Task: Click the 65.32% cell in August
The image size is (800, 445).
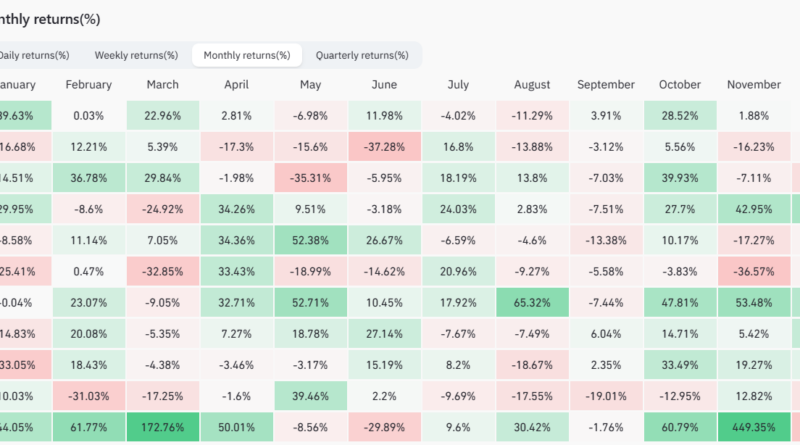Action: pyautogui.click(x=532, y=301)
